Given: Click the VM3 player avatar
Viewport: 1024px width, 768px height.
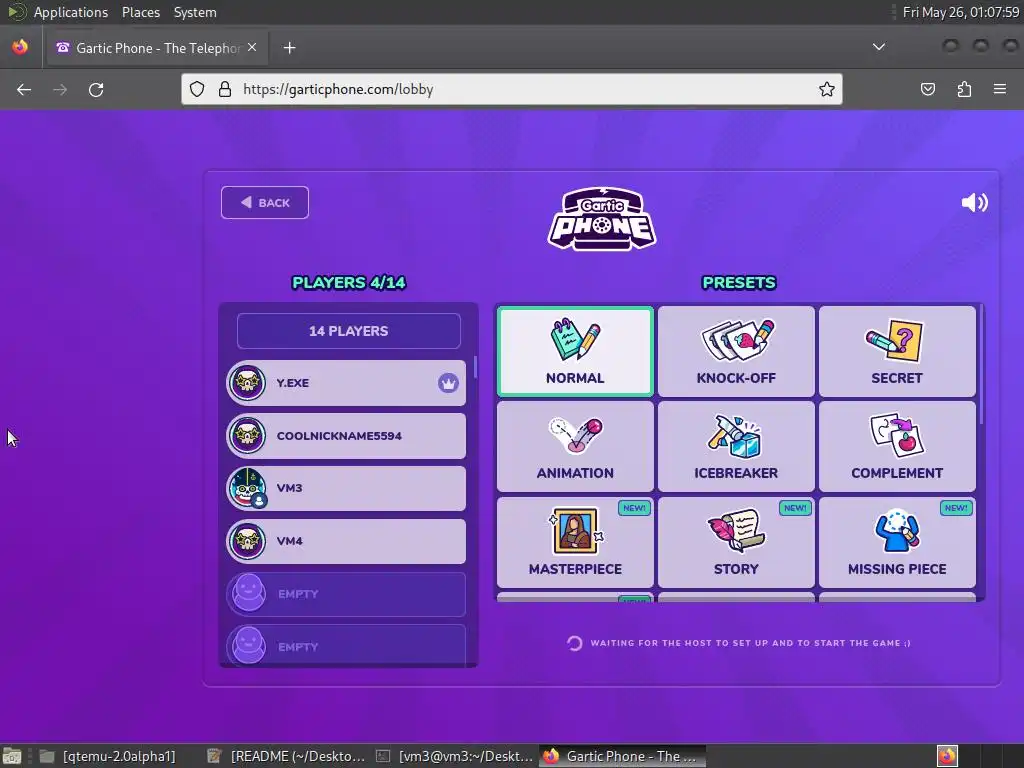Looking at the screenshot, I should coord(248,488).
